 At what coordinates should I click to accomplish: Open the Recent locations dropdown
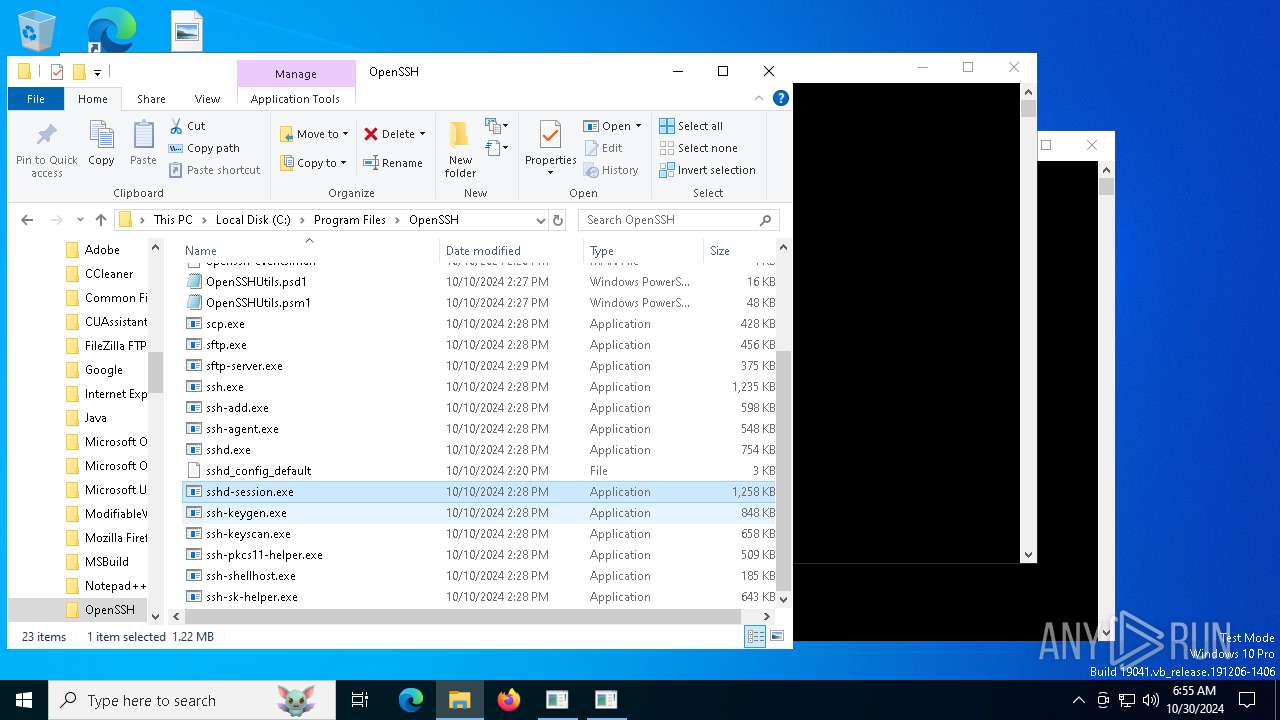click(78, 220)
